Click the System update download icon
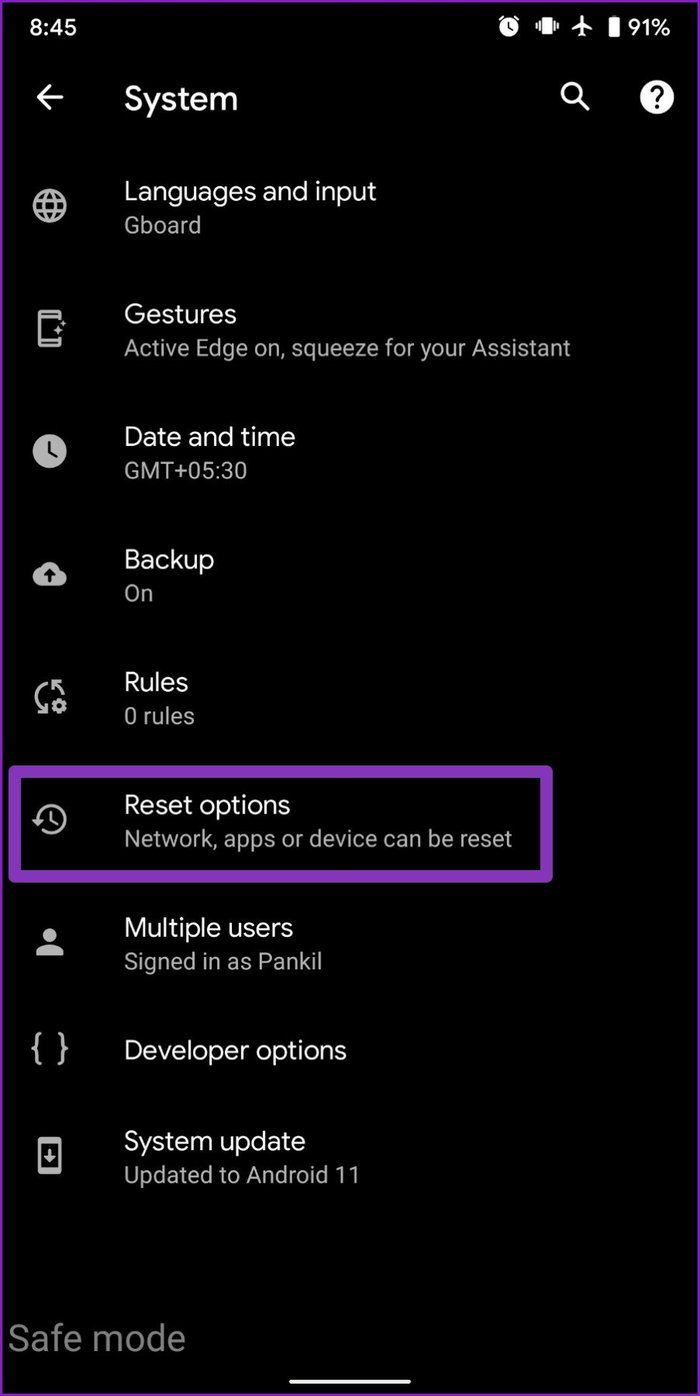This screenshot has height=1396, width=700. pos(50,1157)
